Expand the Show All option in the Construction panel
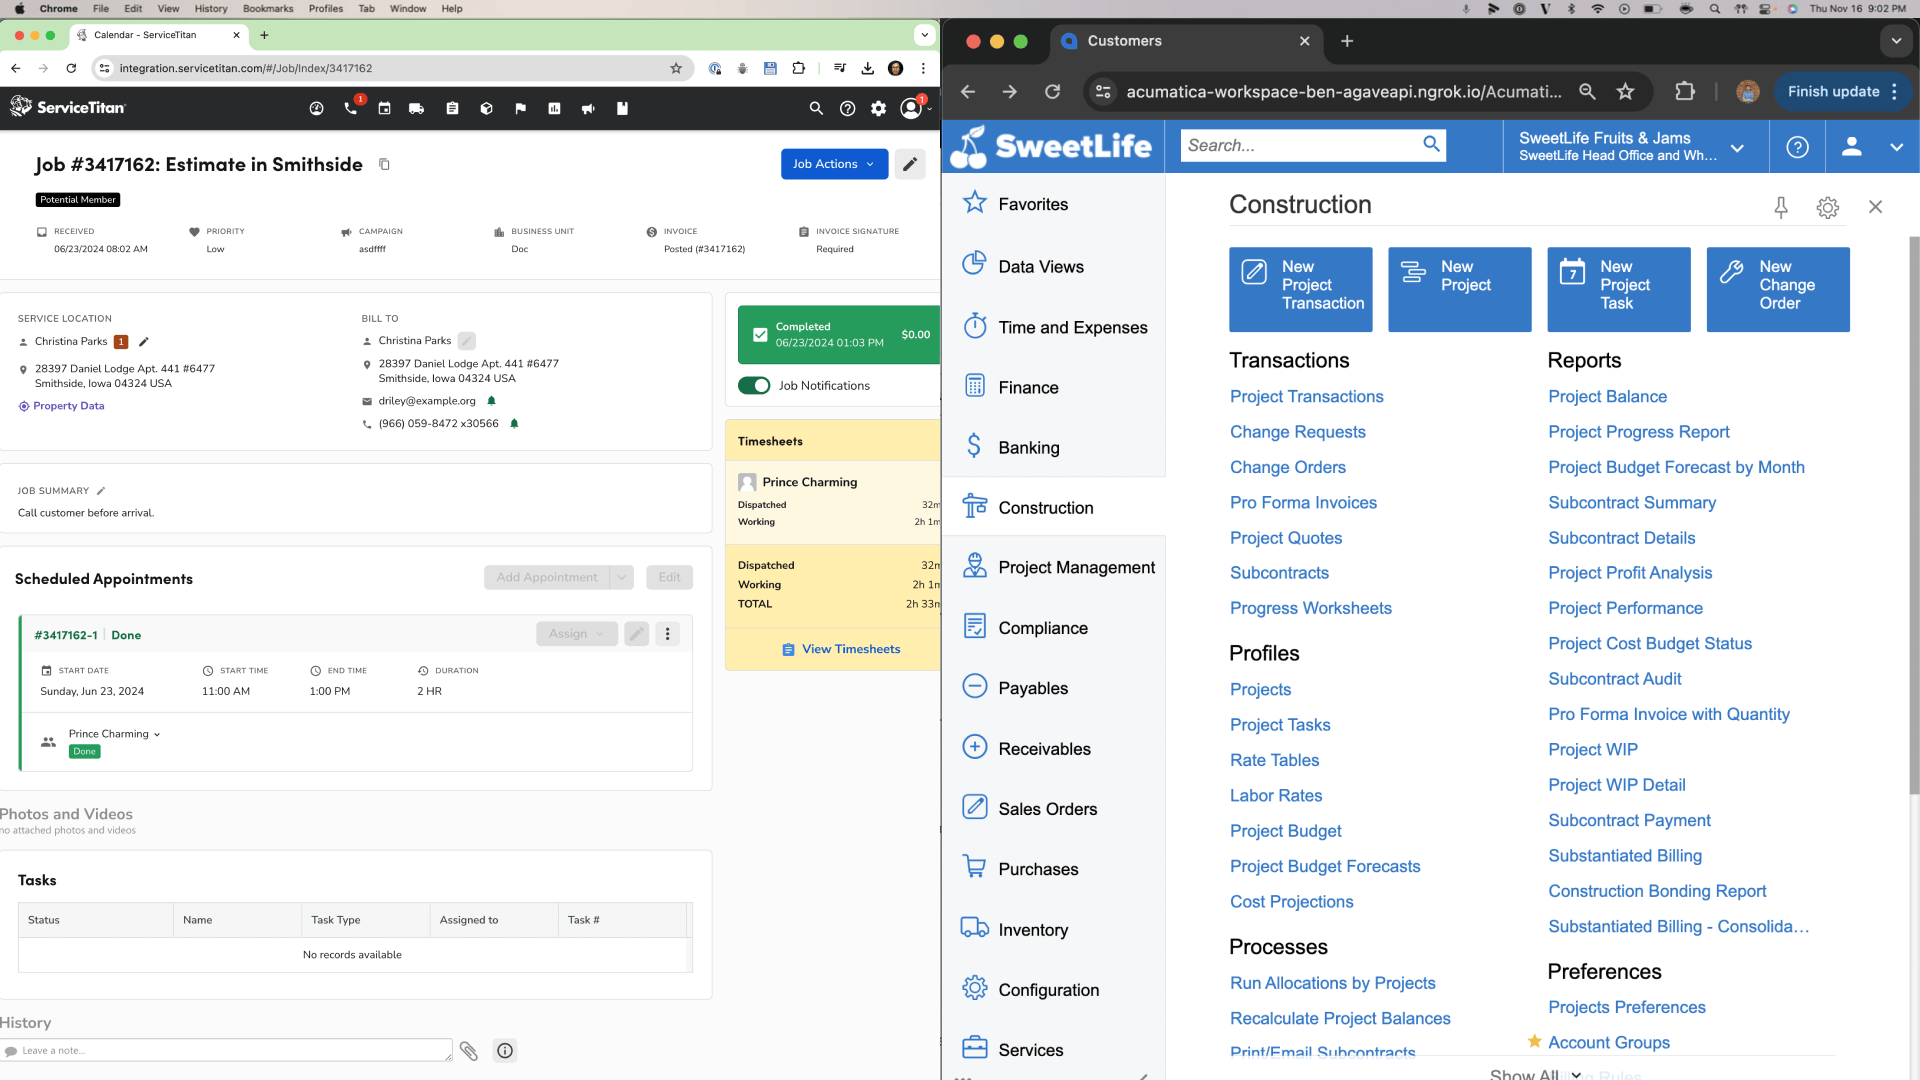Image resolution: width=1920 pixels, height=1080 pixels. [x=1536, y=1074]
